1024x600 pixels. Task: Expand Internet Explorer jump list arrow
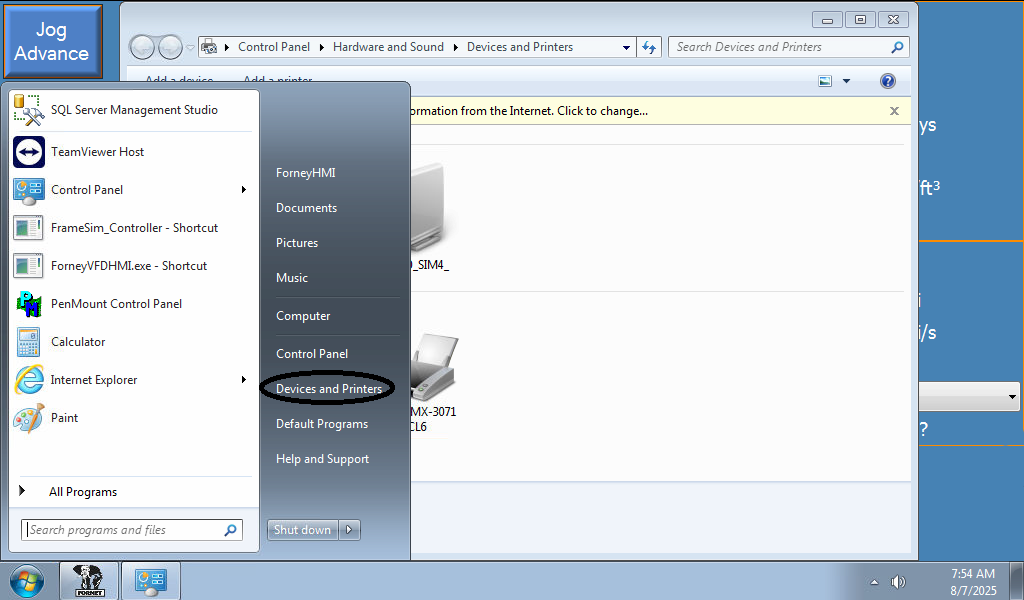click(244, 380)
